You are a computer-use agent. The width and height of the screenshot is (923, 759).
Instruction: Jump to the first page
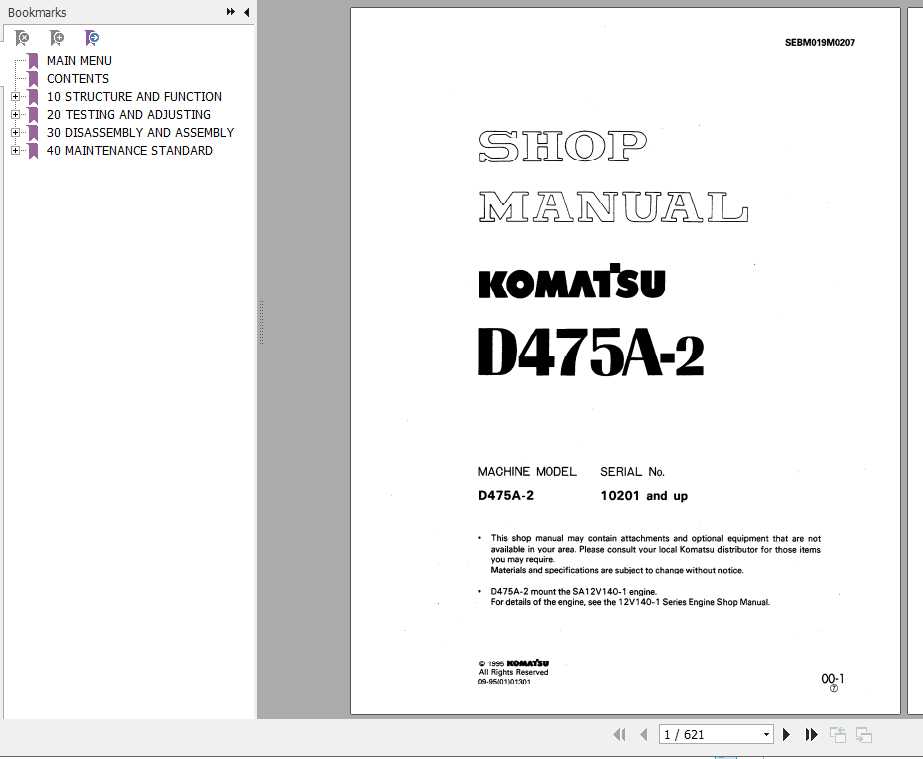tap(620, 734)
